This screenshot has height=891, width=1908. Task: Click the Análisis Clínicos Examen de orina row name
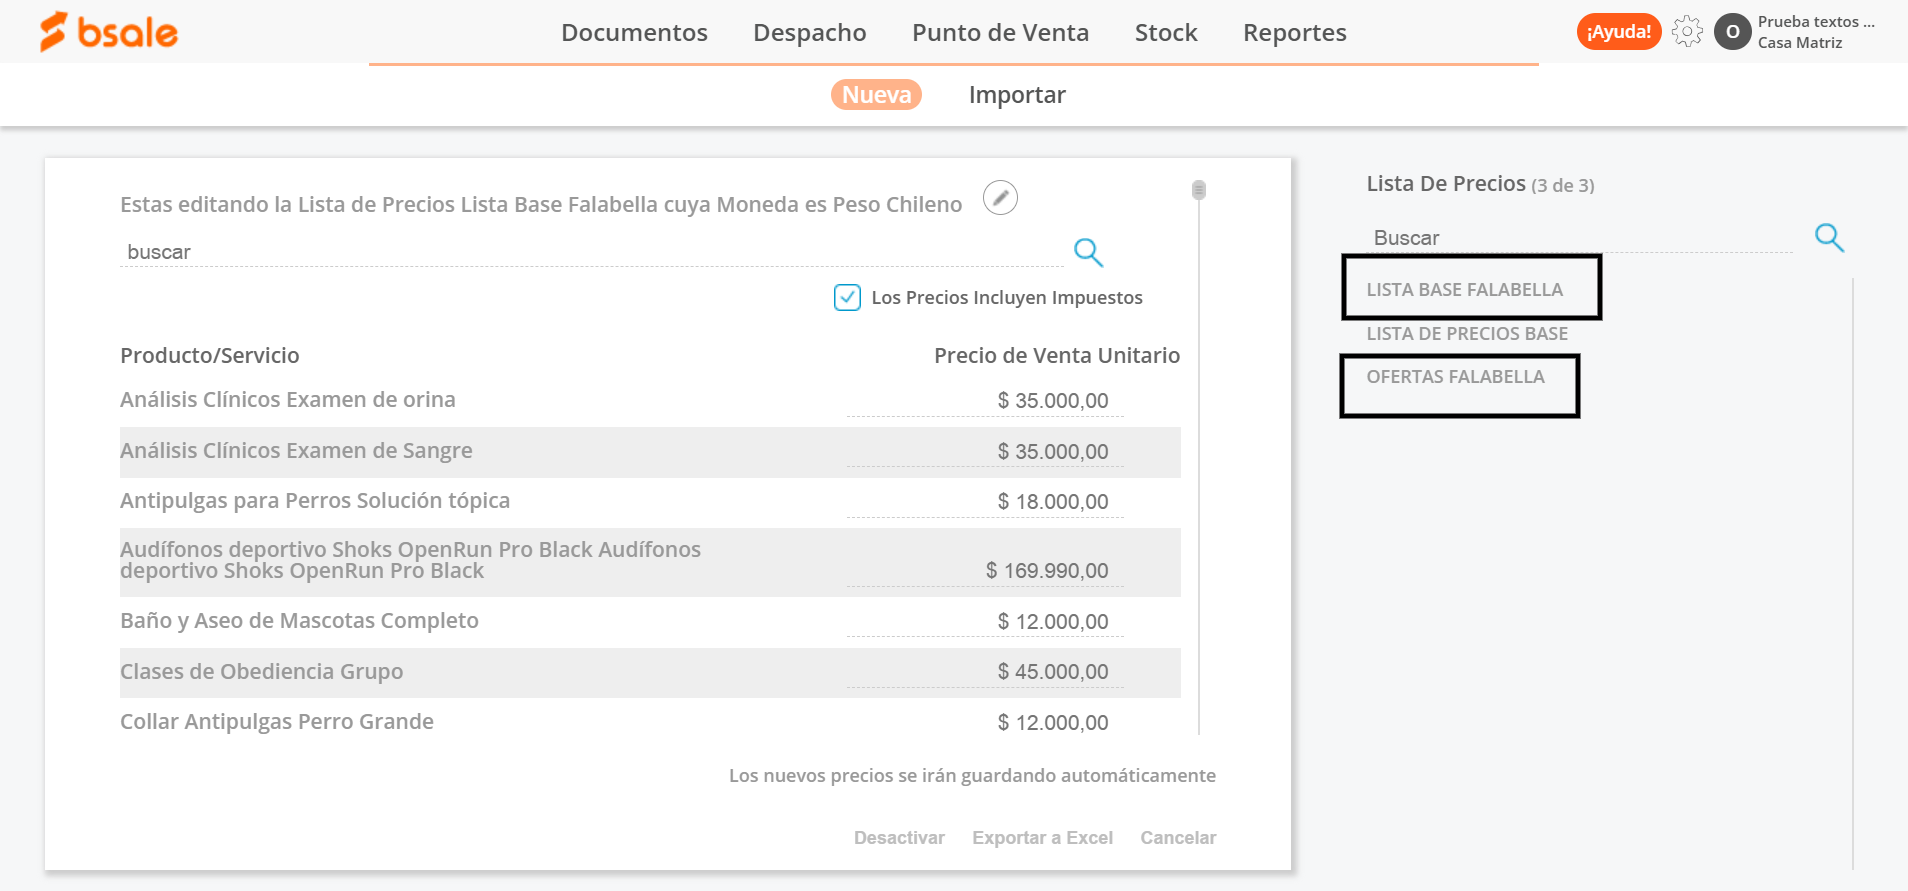click(x=288, y=400)
